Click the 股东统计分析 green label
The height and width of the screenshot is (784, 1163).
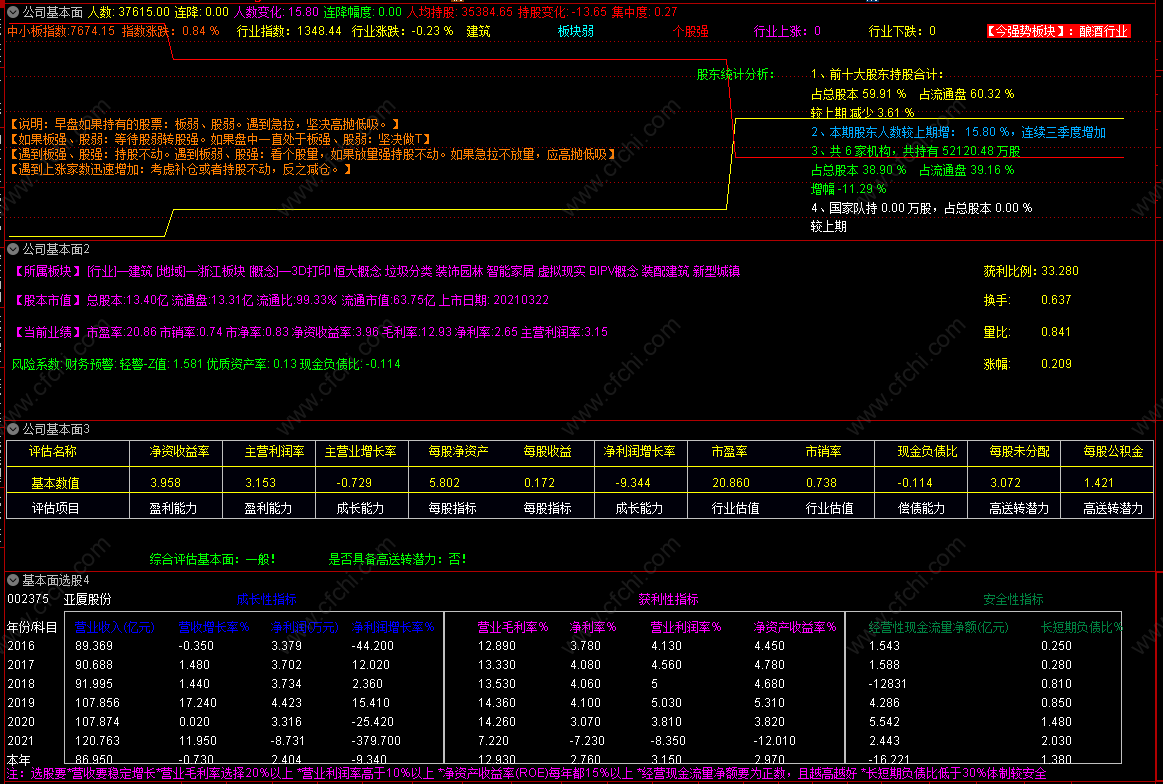(x=735, y=74)
